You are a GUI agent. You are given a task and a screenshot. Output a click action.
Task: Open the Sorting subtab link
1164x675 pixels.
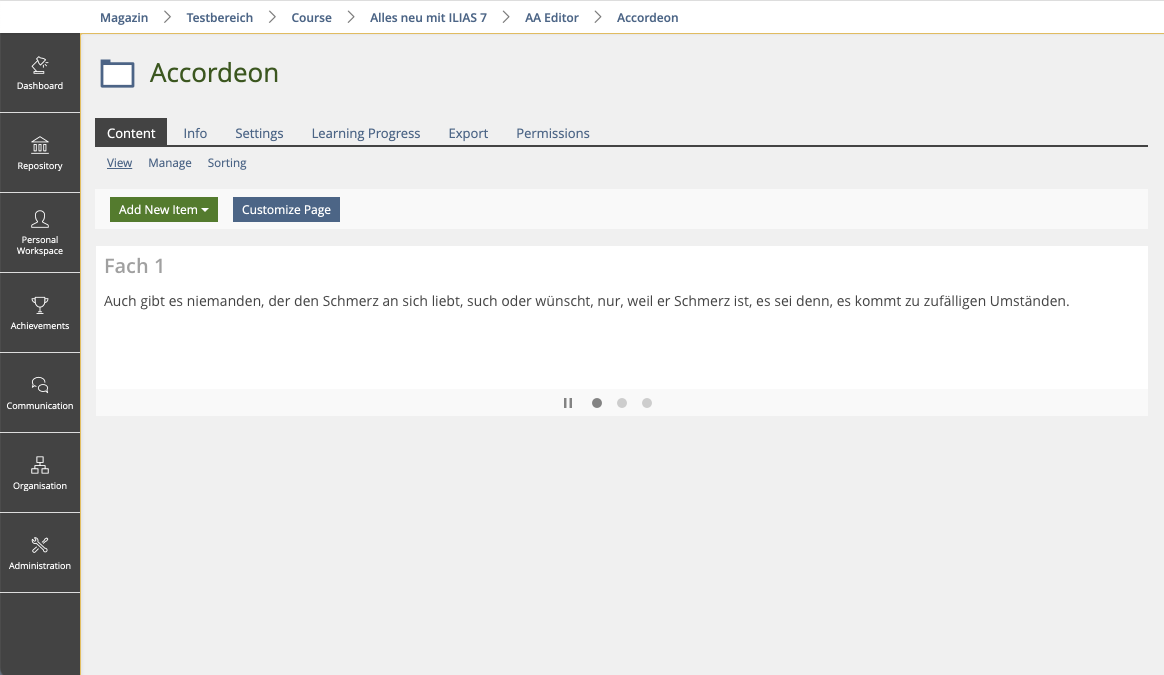[x=227, y=163]
